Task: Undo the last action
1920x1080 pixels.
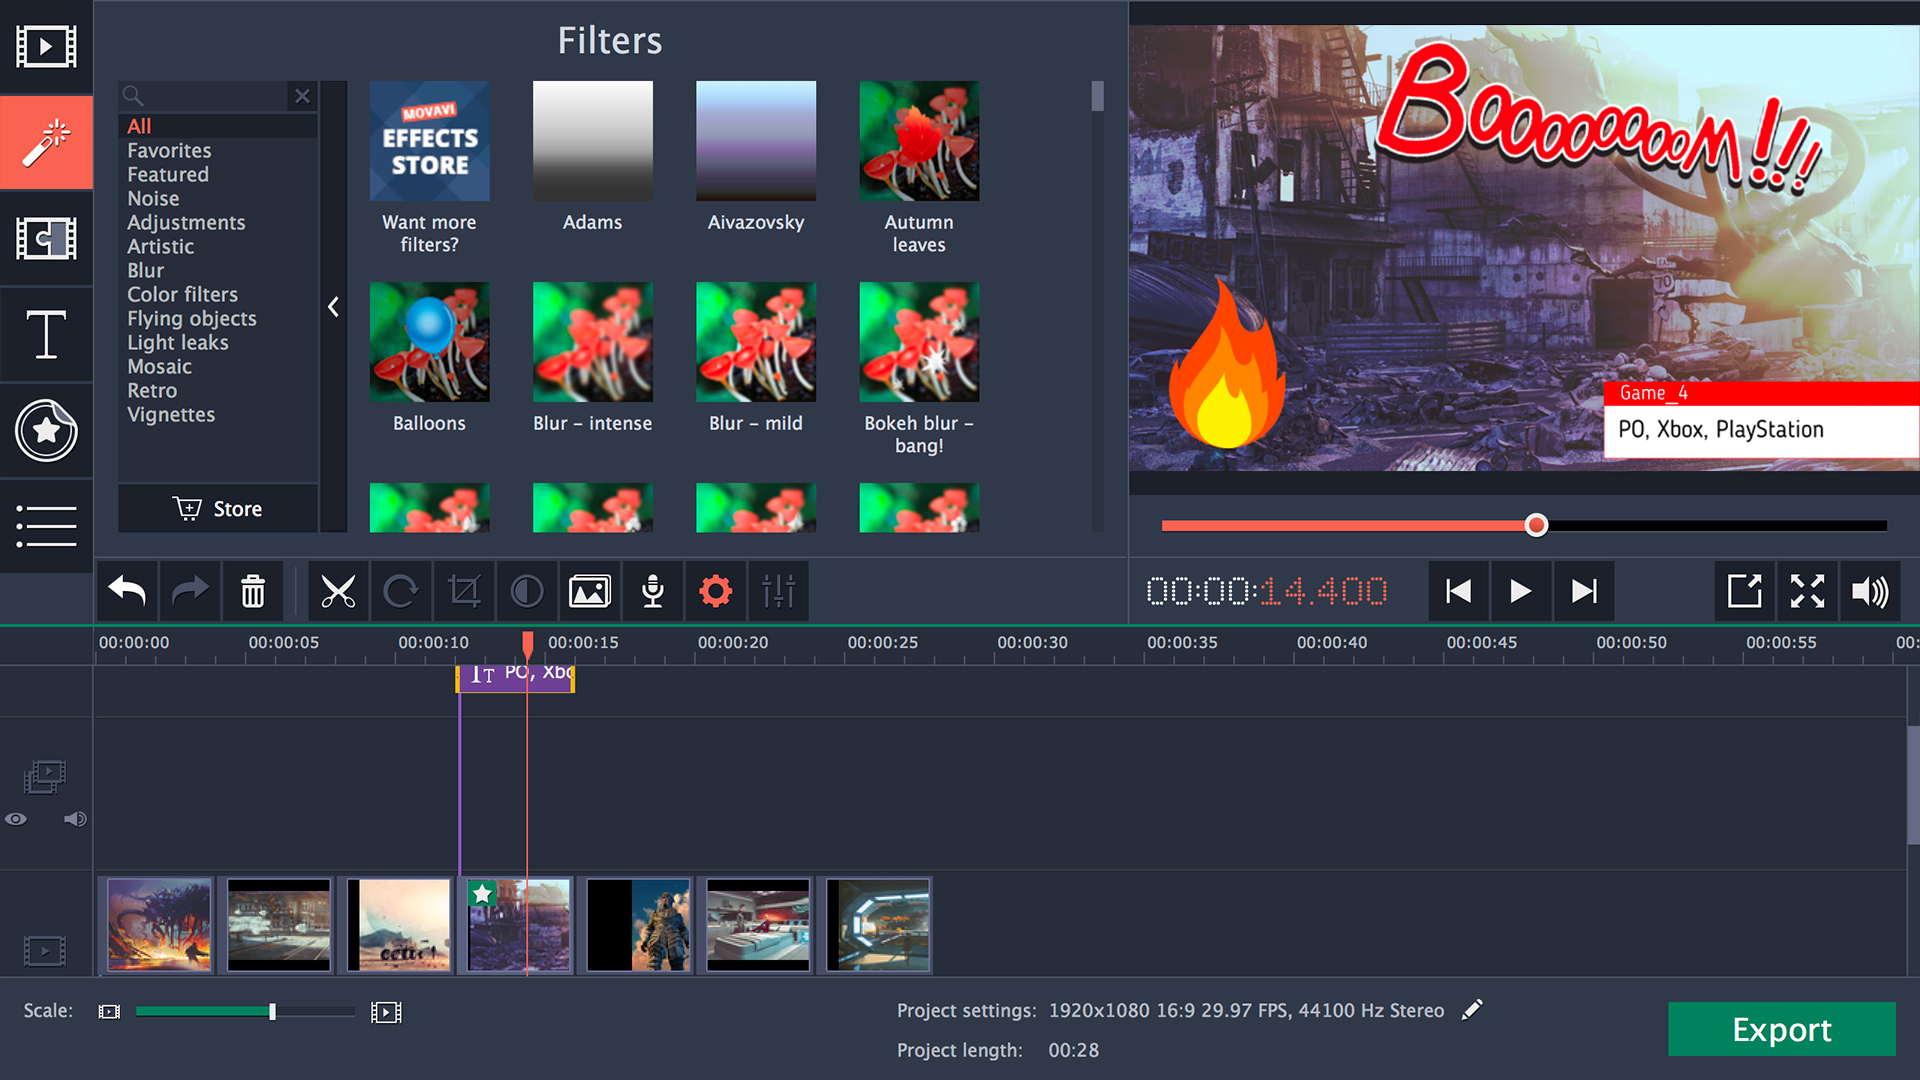Action: click(x=126, y=591)
